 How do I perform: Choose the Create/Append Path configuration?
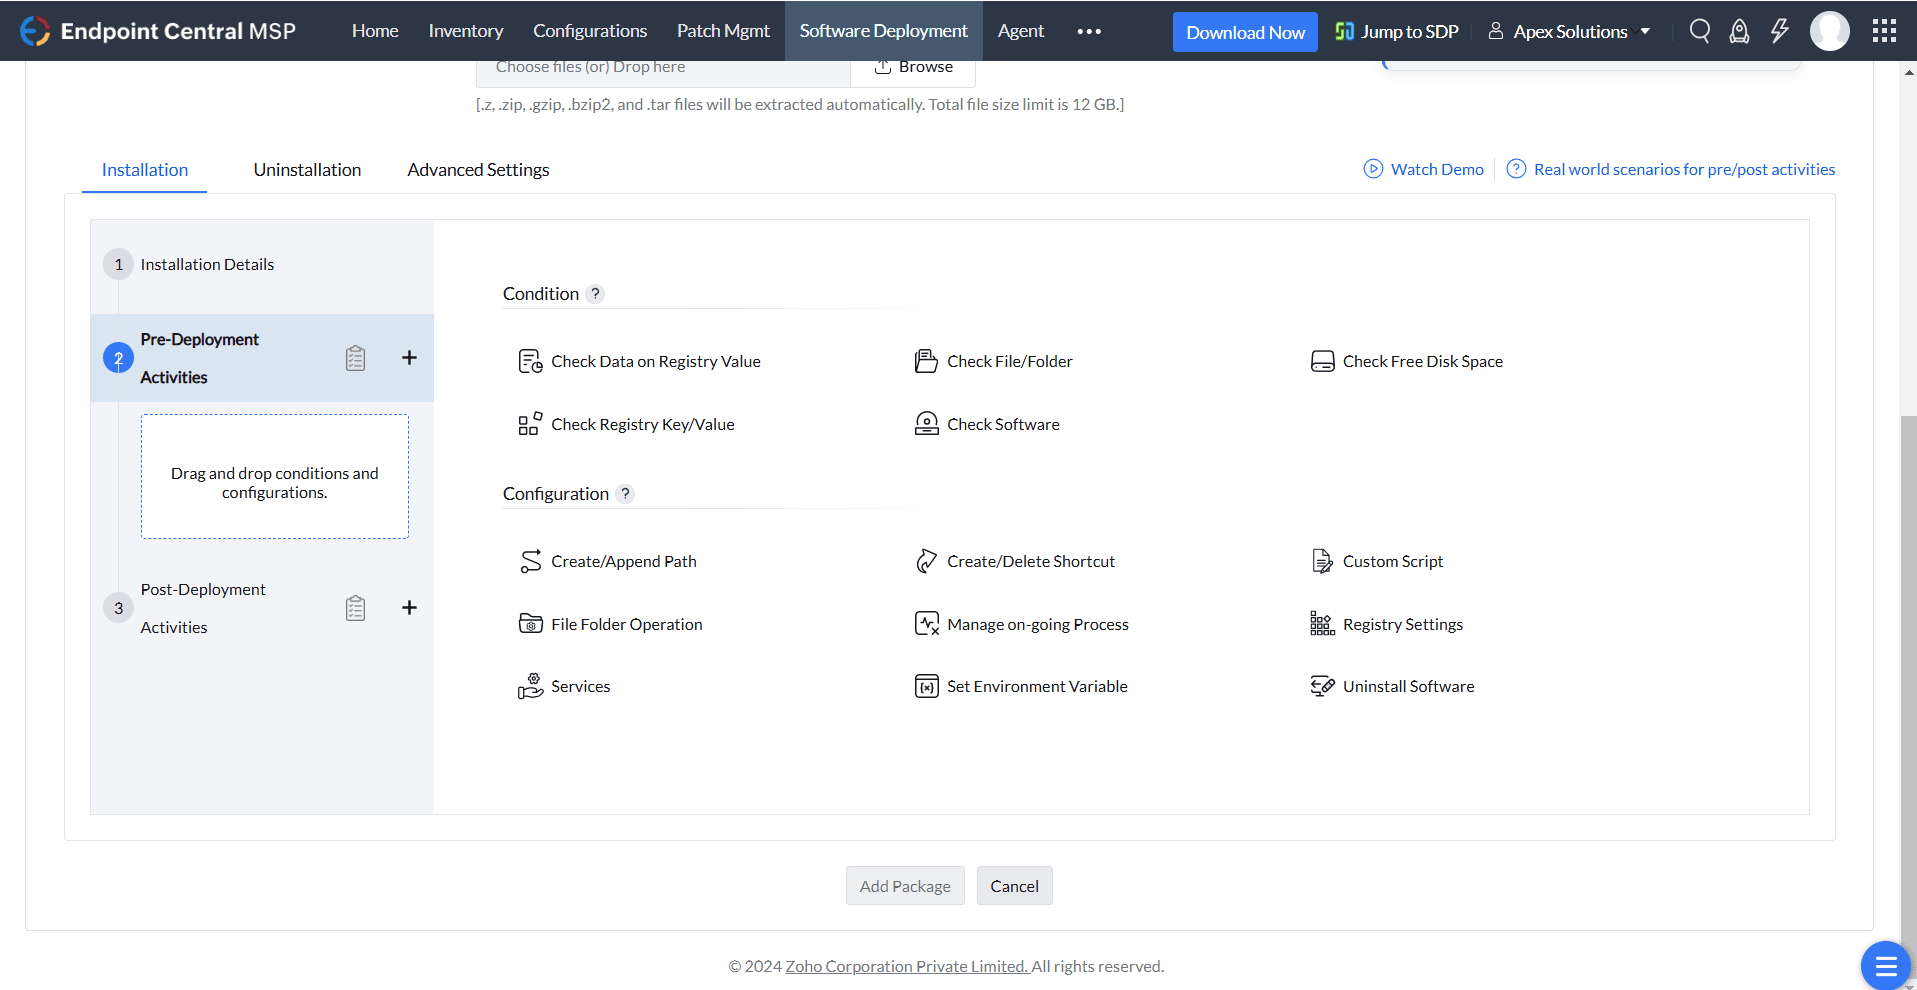[x=623, y=561]
